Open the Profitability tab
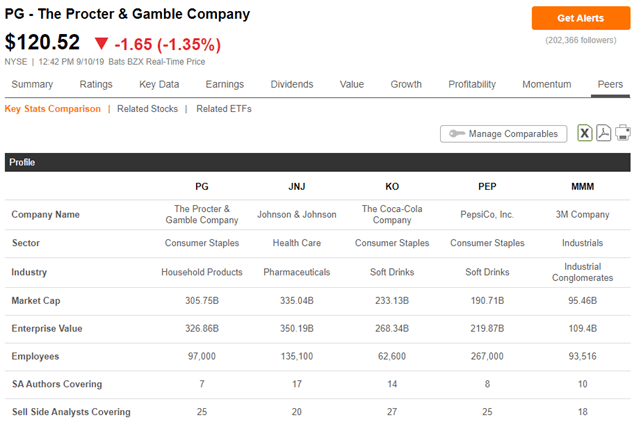 pyautogui.click(x=471, y=85)
